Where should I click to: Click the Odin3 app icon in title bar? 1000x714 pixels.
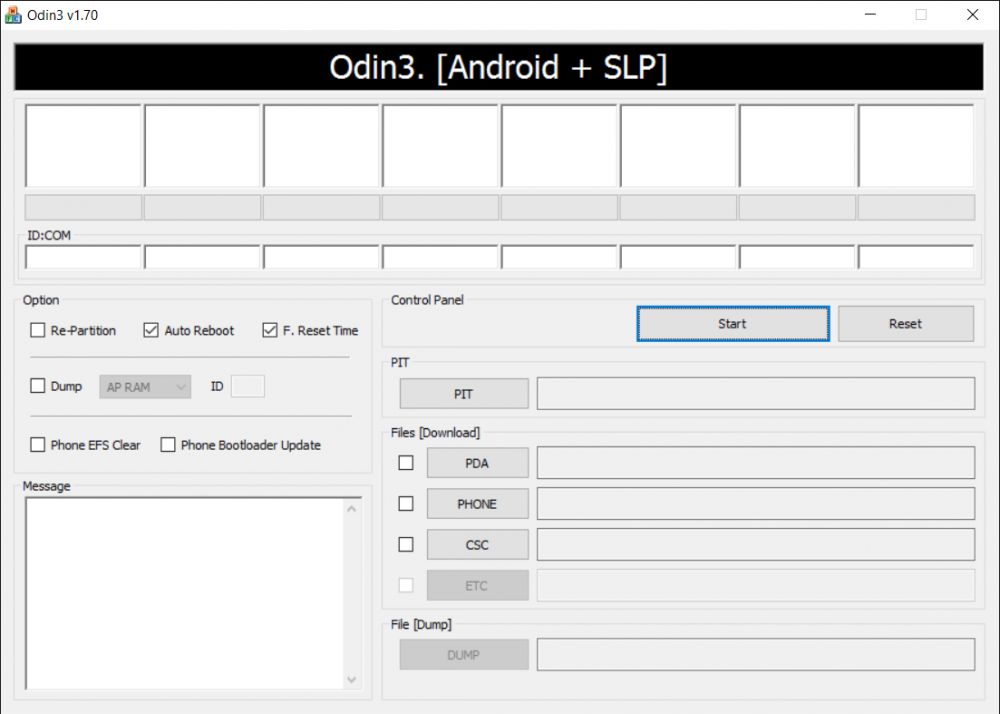pyautogui.click(x=14, y=15)
